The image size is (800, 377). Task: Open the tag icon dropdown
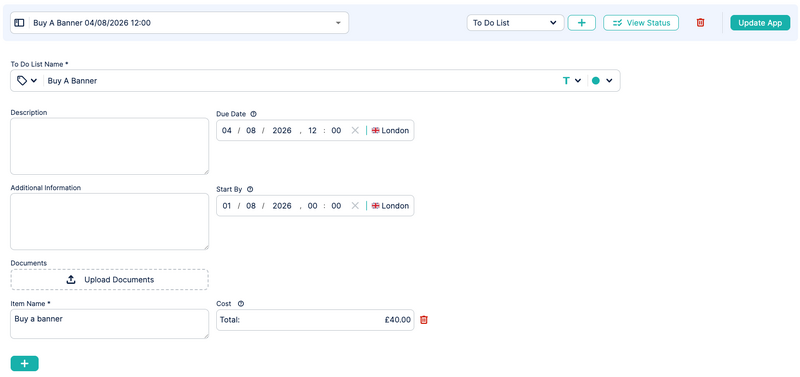coord(27,81)
